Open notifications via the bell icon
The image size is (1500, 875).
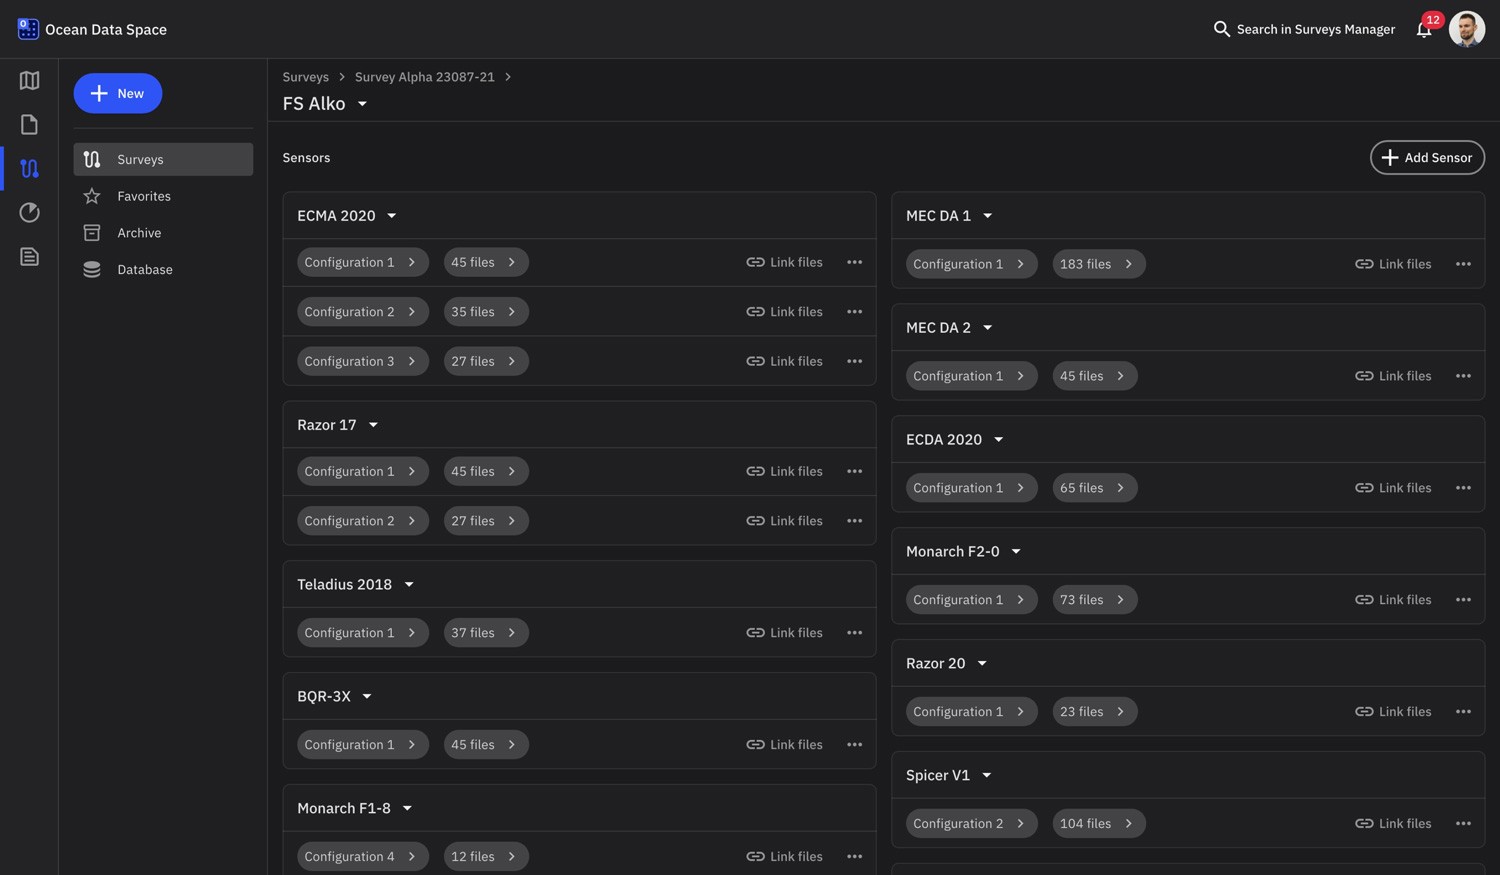point(1424,29)
